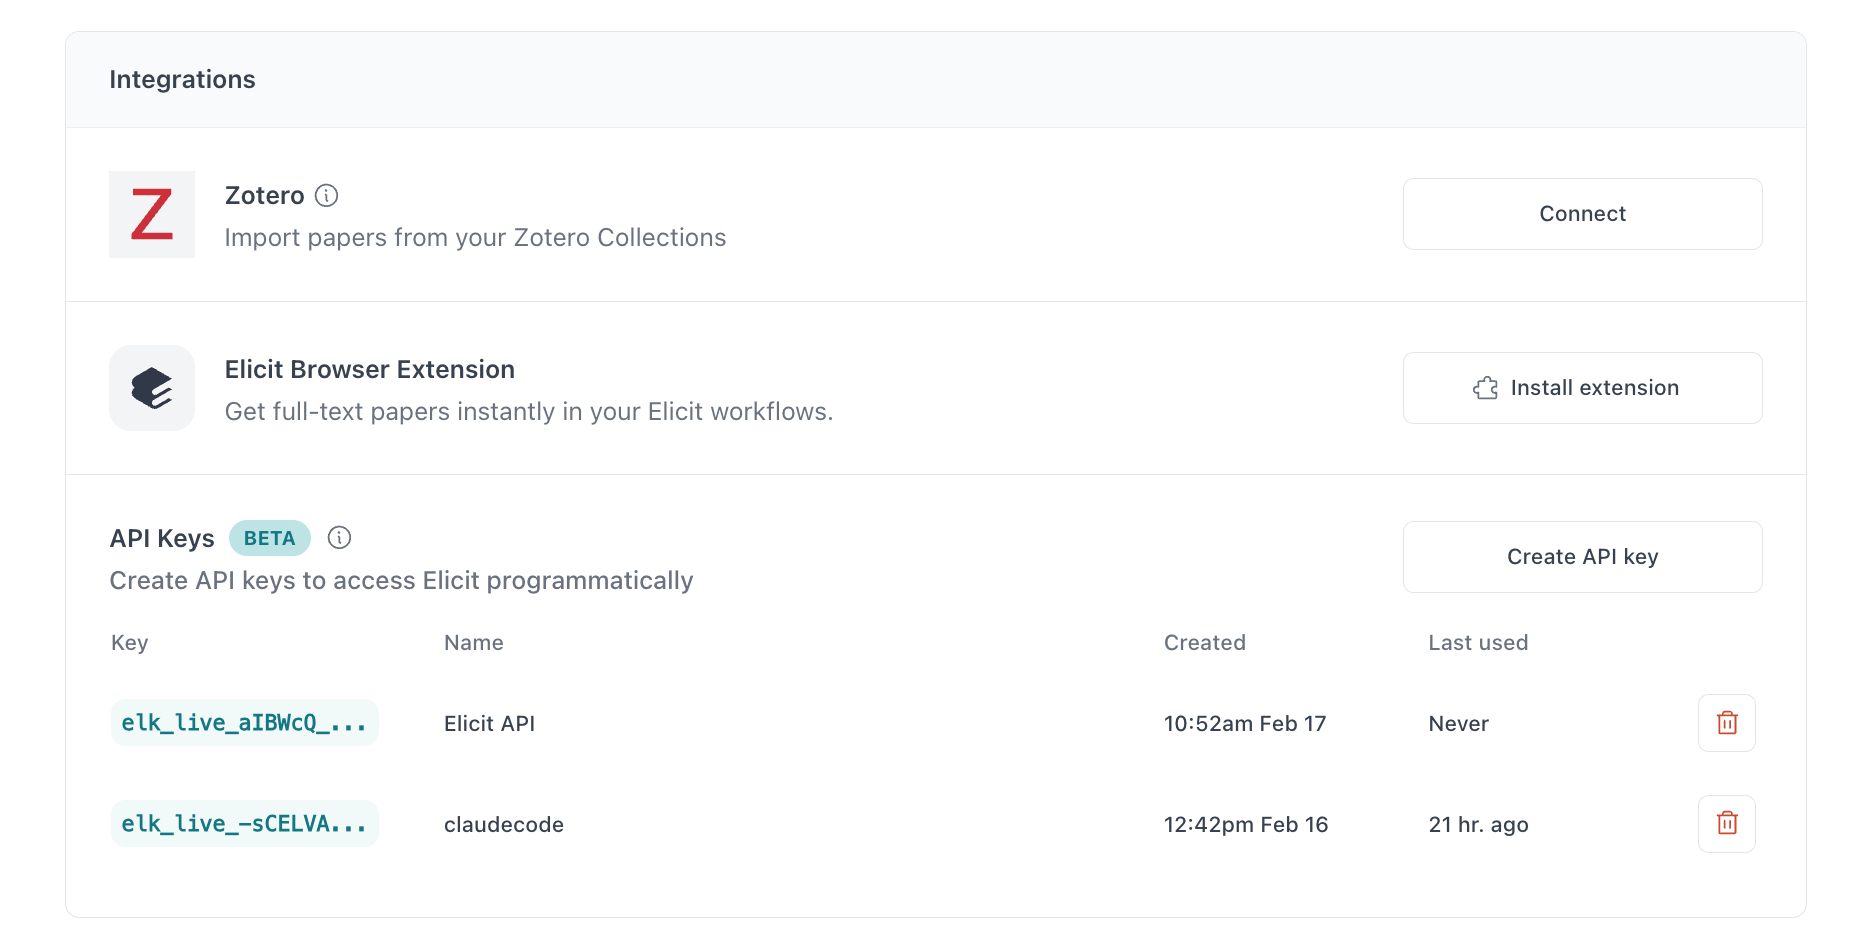Click the Last used column header
1856x946 pixels.
tap(1478, 643)
